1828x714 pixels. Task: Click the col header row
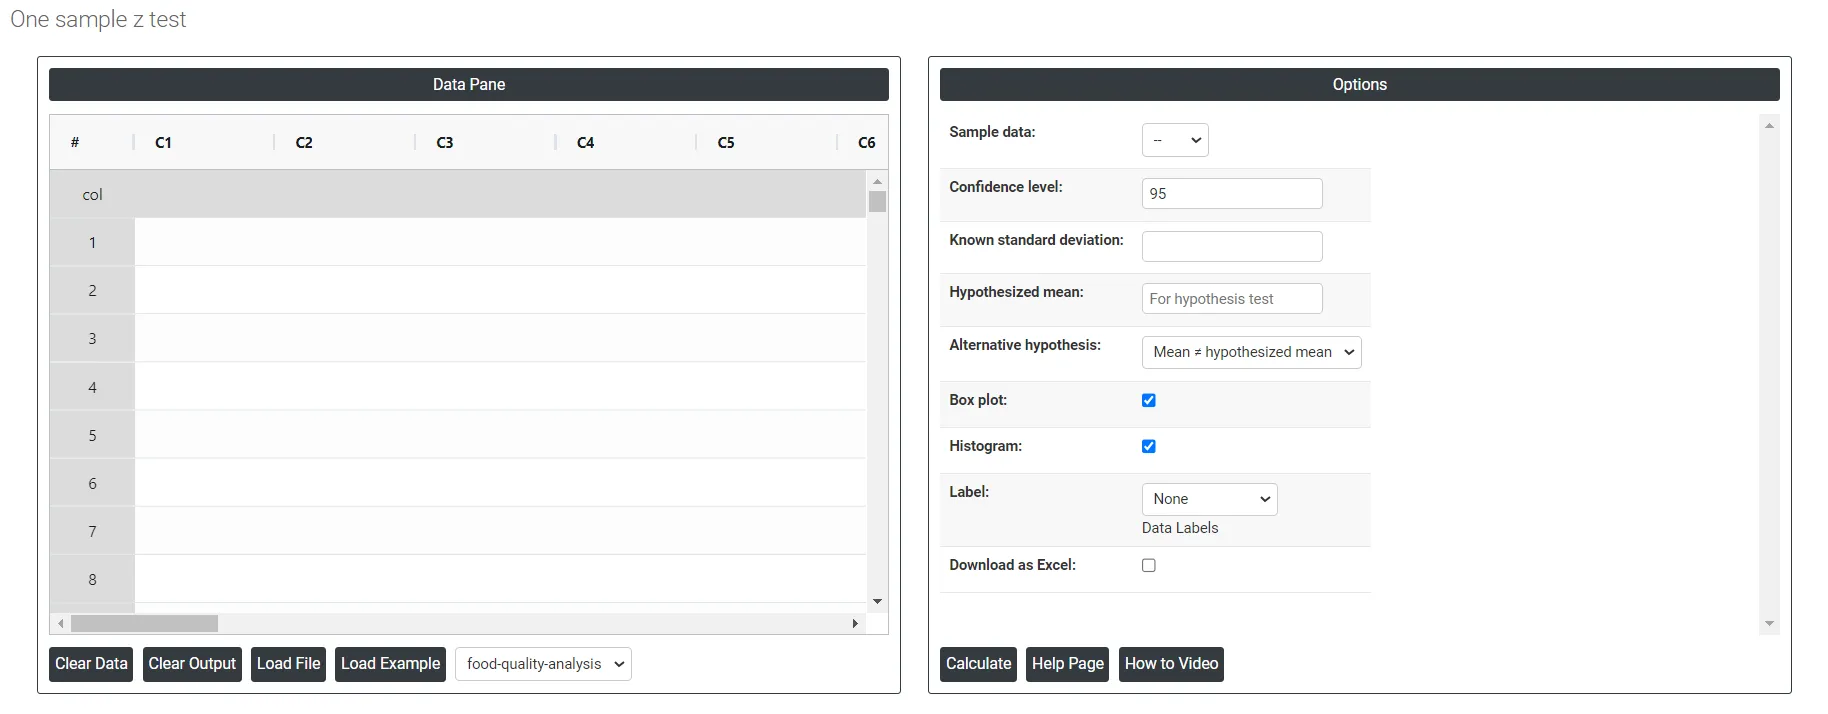coord(458,195)
